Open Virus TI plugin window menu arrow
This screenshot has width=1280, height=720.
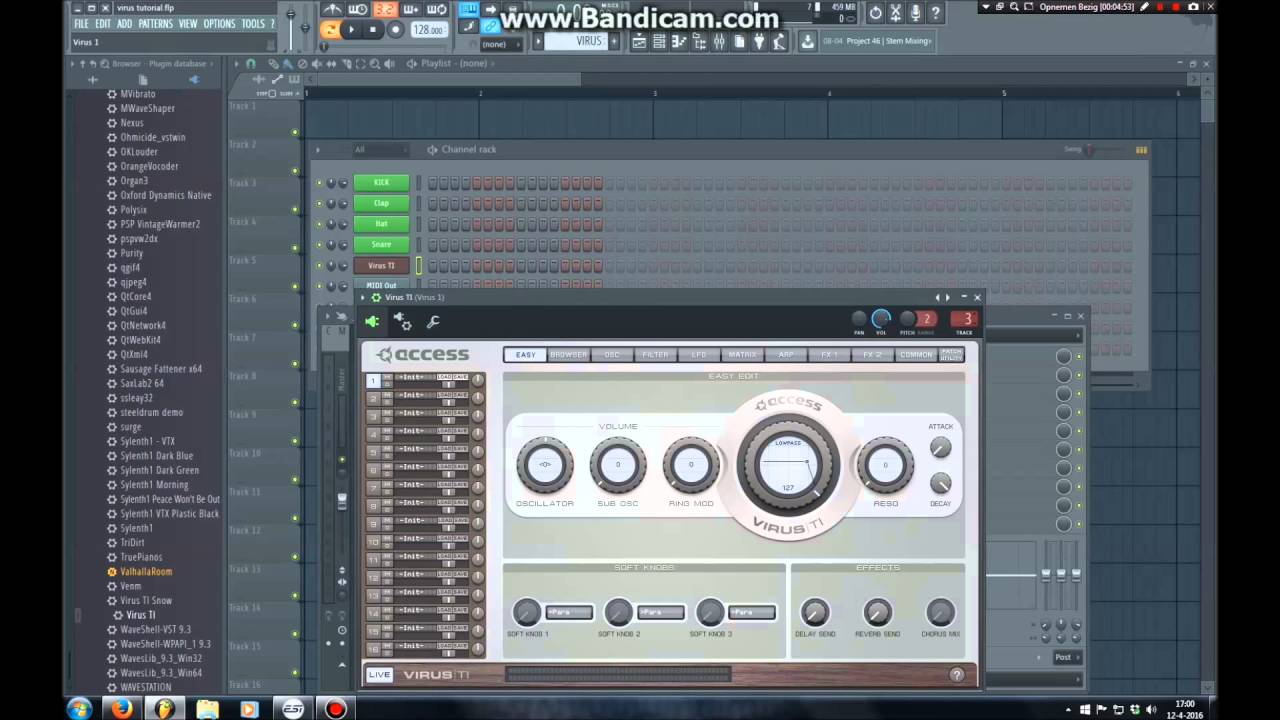[x=364, y=297]
